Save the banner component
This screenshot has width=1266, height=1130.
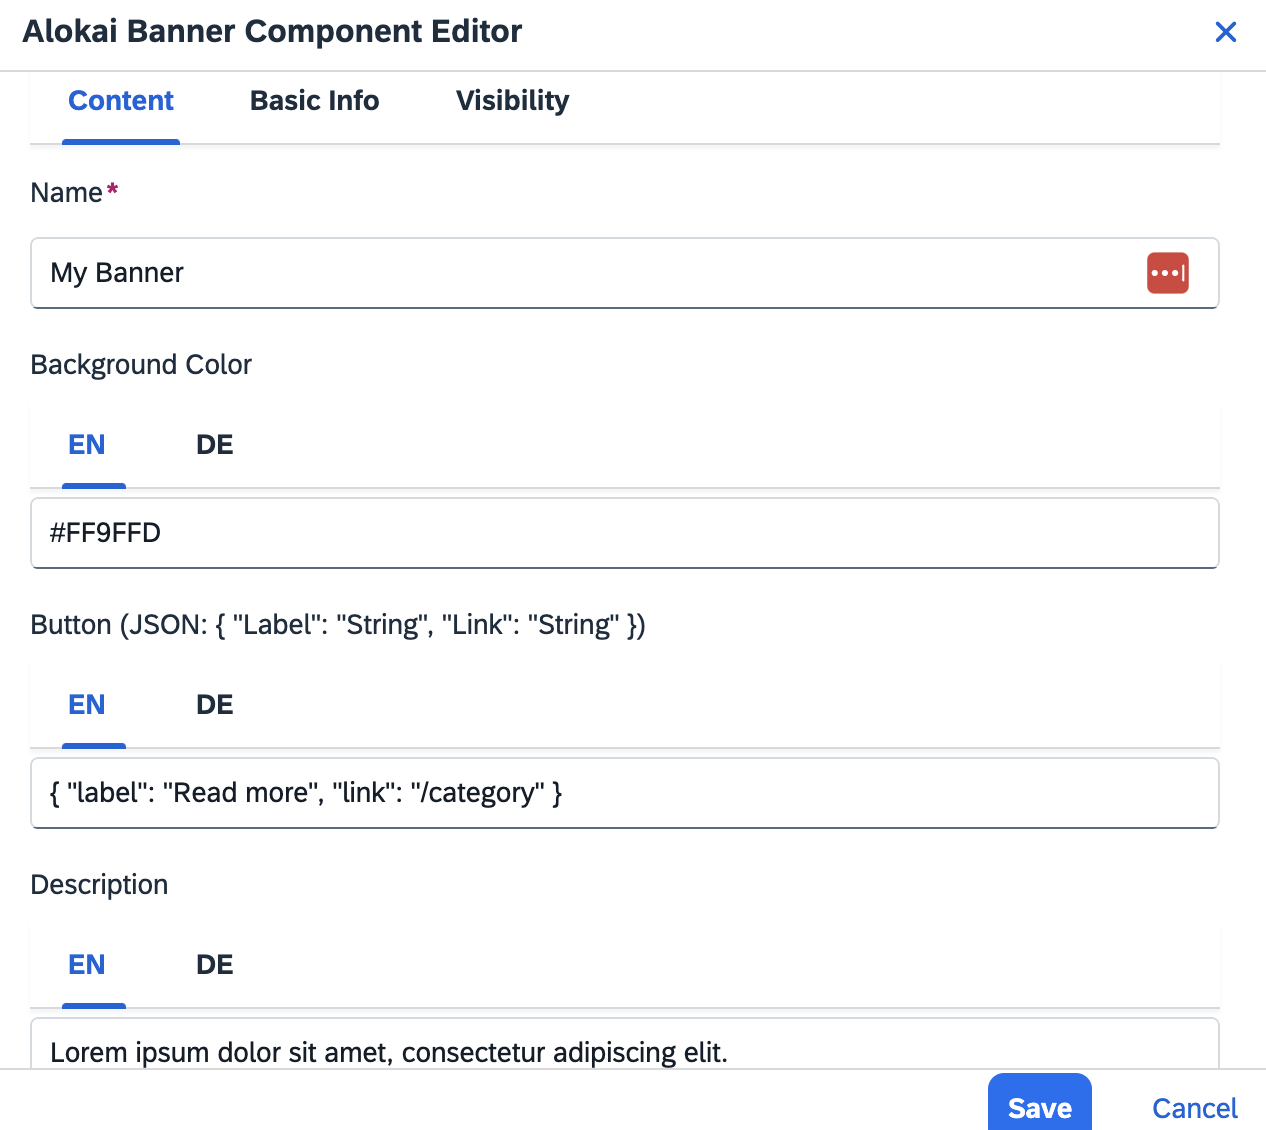pos(1040,1103)
